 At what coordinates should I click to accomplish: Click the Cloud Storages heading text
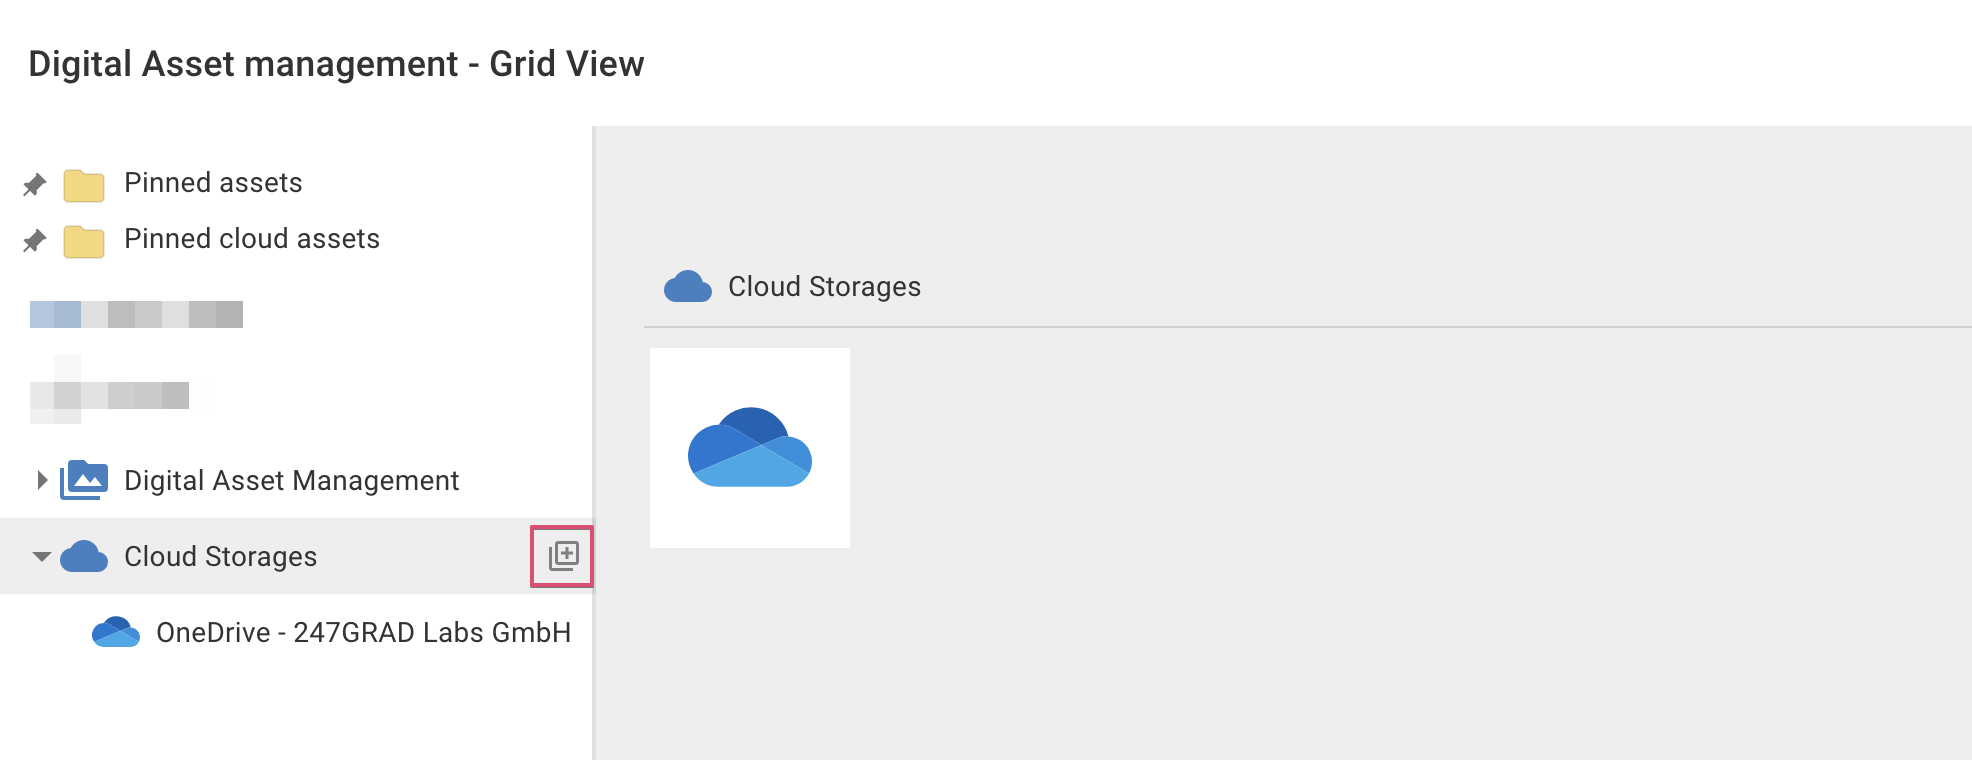824,287
